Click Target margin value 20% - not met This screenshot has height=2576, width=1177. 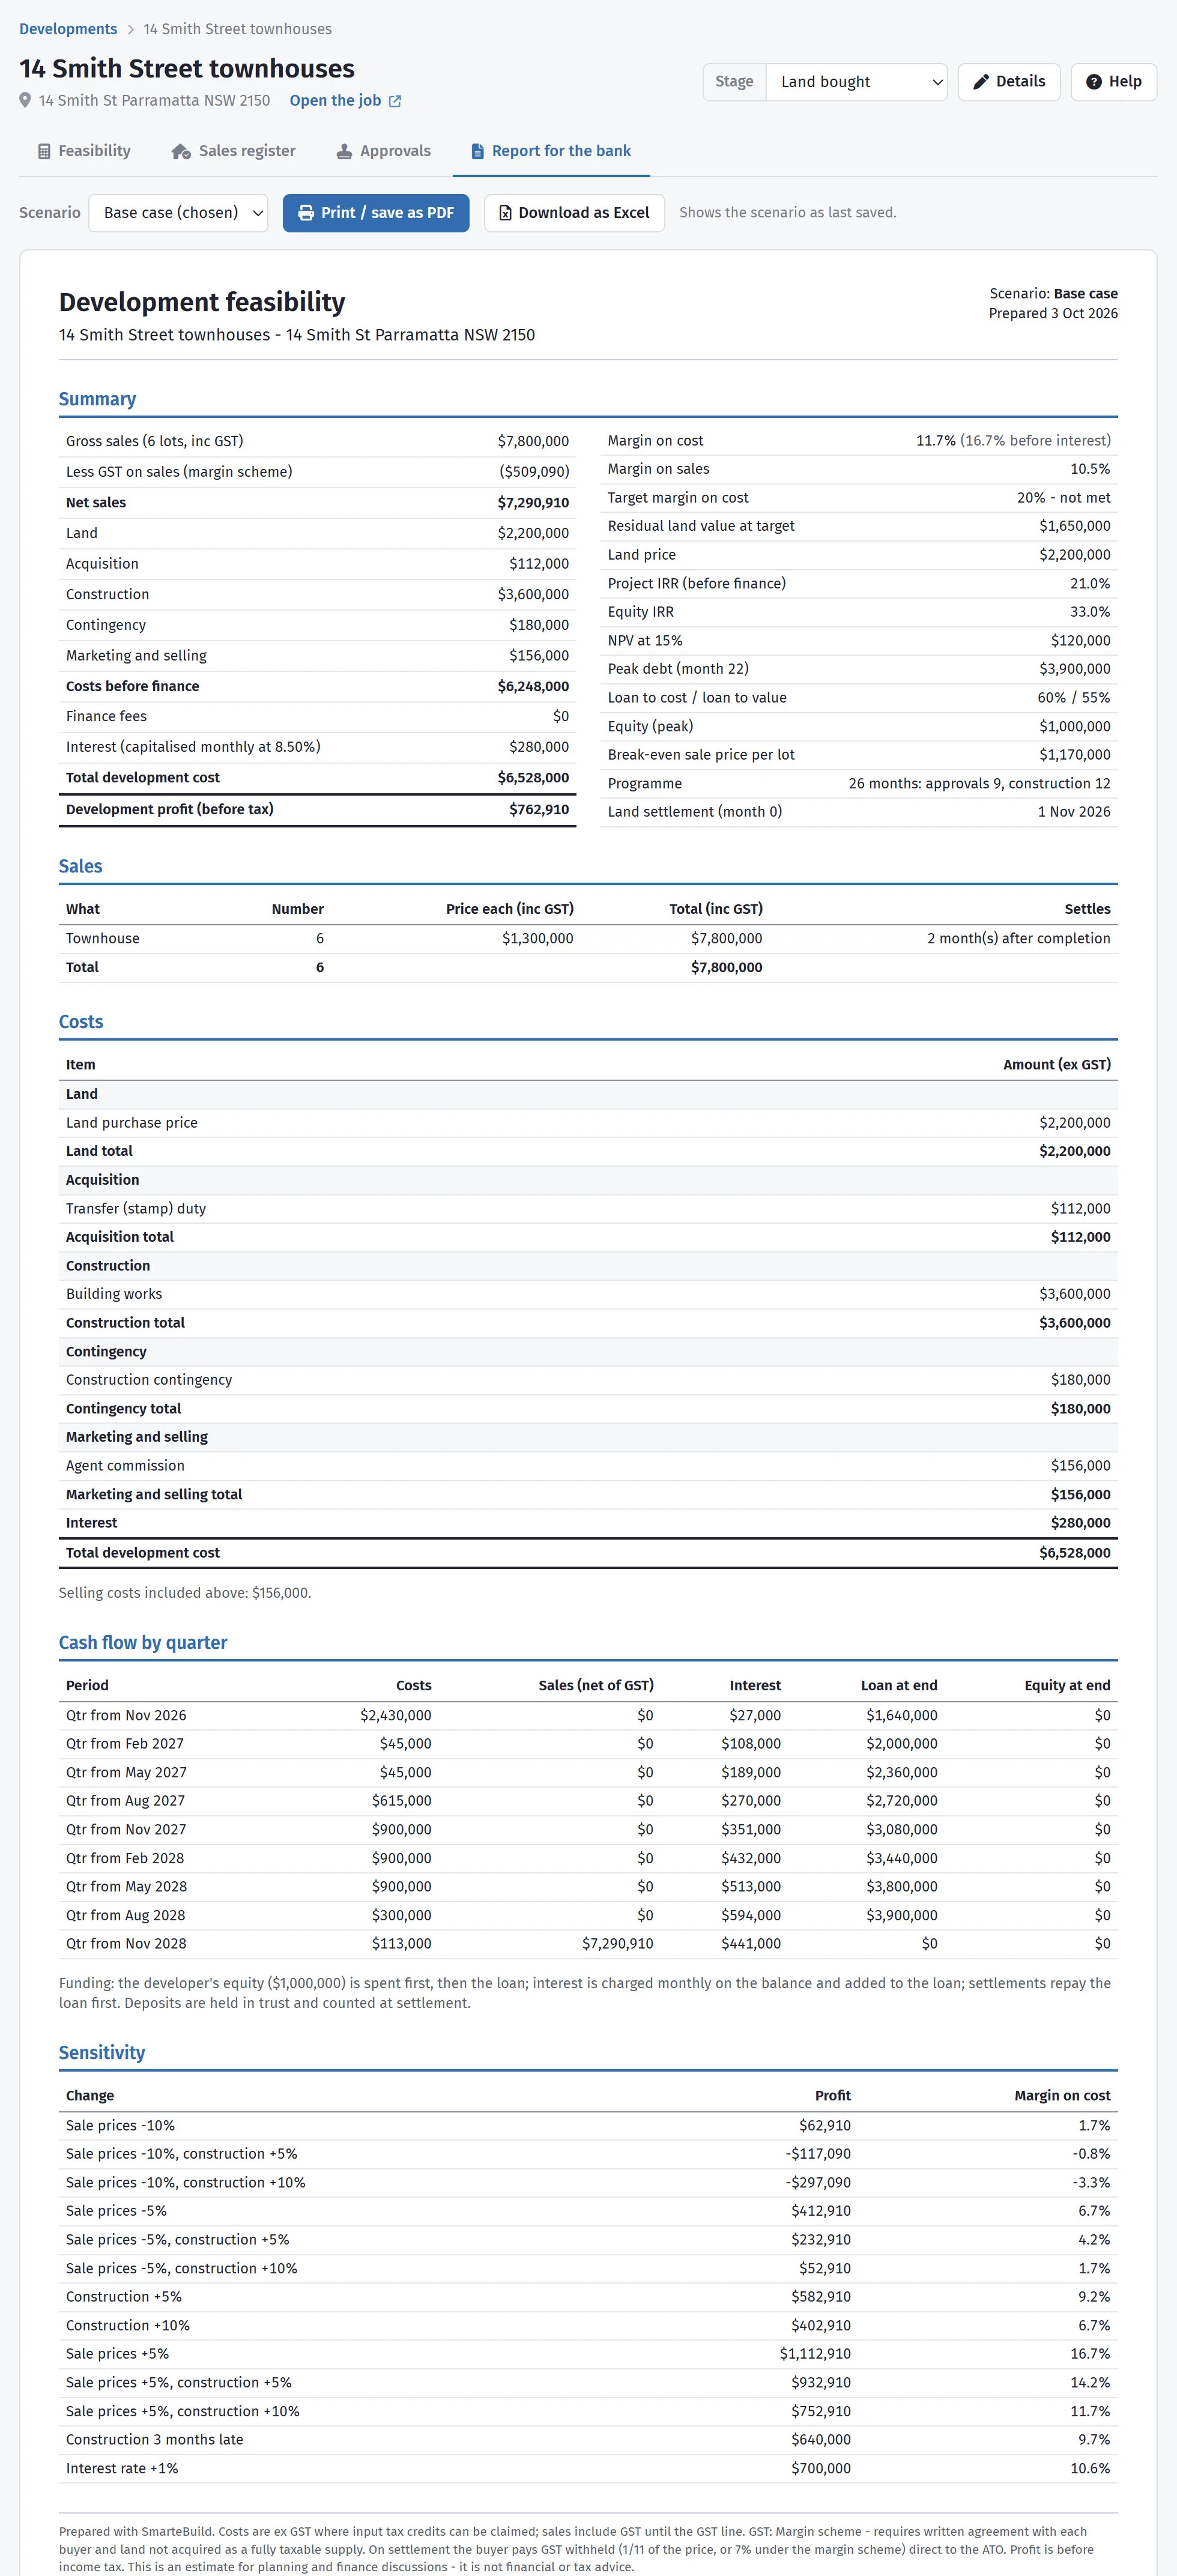[1063, 498]
